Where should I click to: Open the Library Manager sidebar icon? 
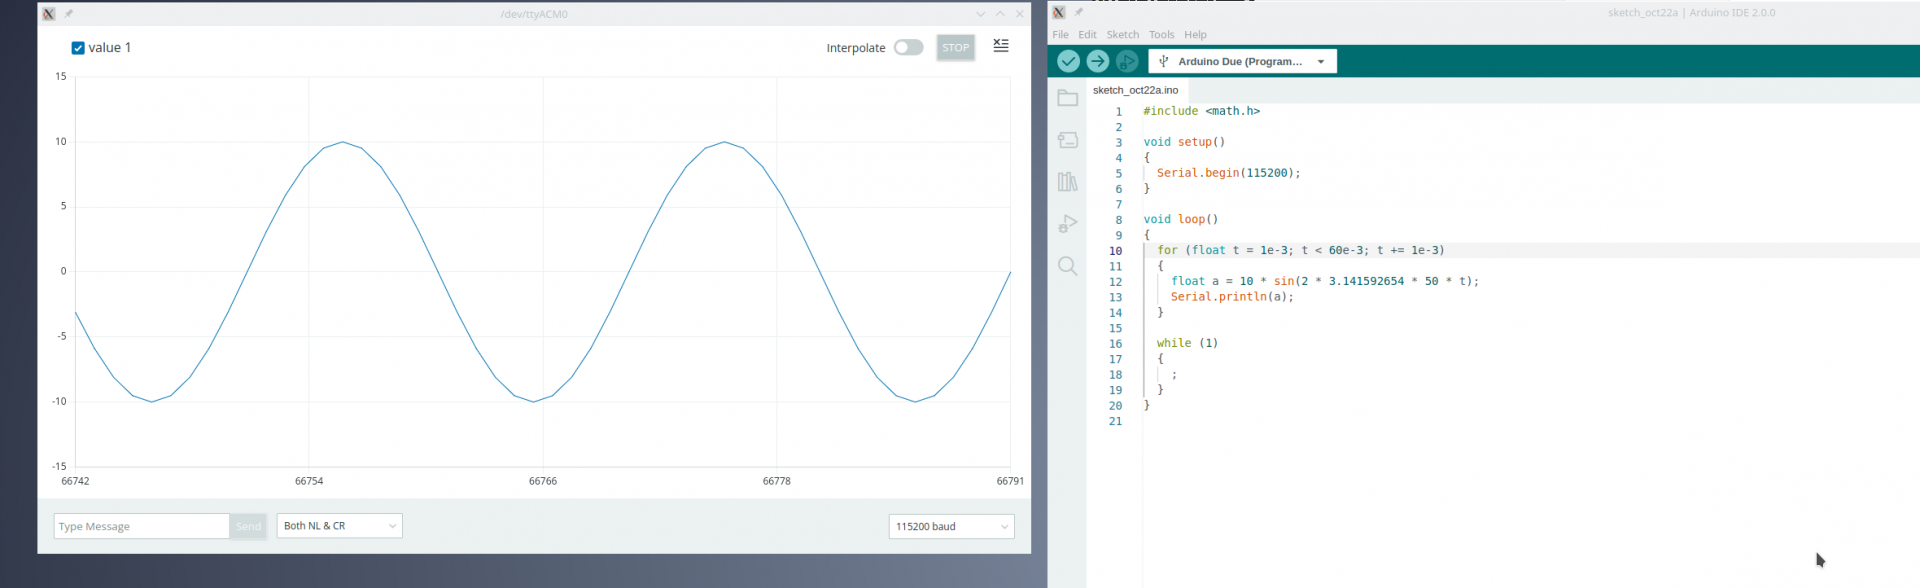click(1068, 182)
